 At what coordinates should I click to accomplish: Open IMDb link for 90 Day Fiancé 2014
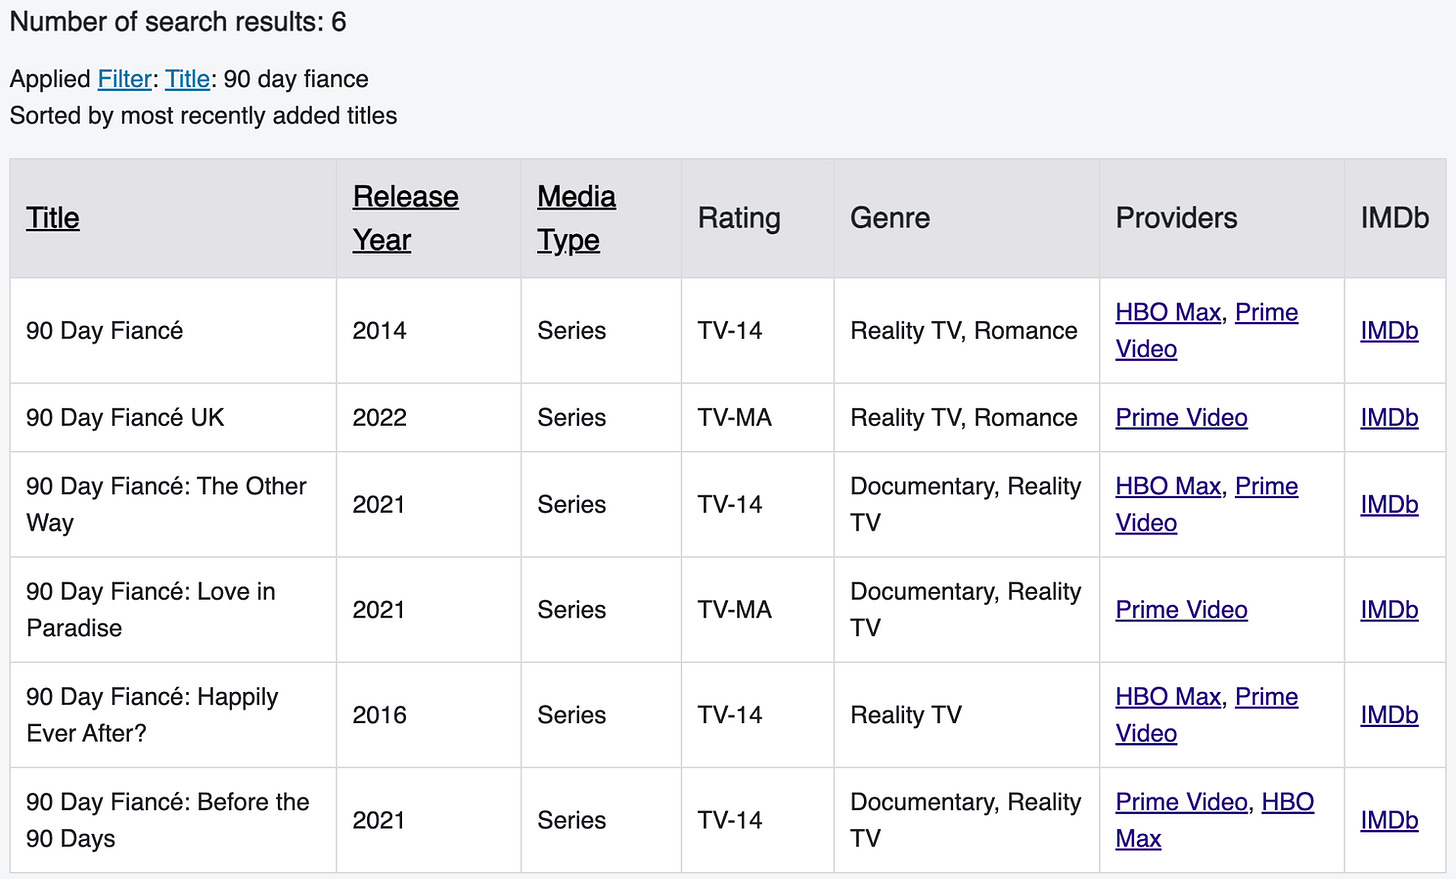1389,331
